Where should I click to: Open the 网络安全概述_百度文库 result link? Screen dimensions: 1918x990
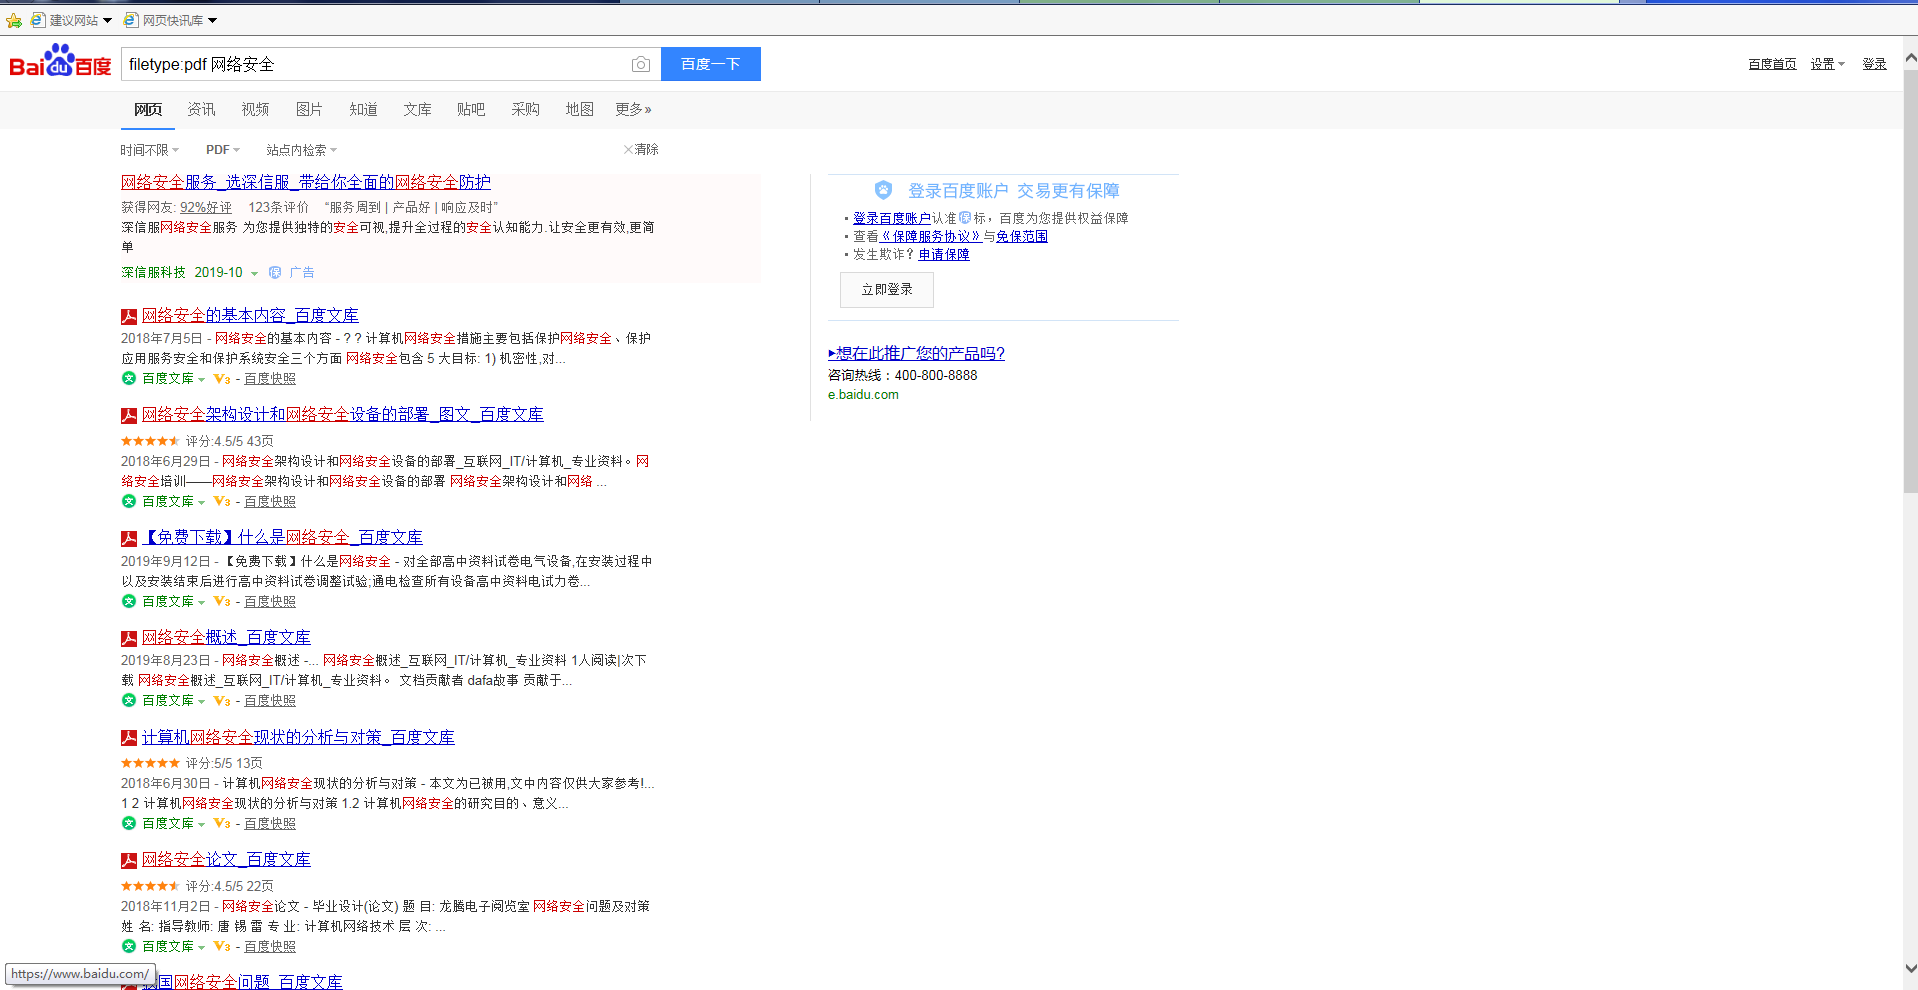(226, 638)
